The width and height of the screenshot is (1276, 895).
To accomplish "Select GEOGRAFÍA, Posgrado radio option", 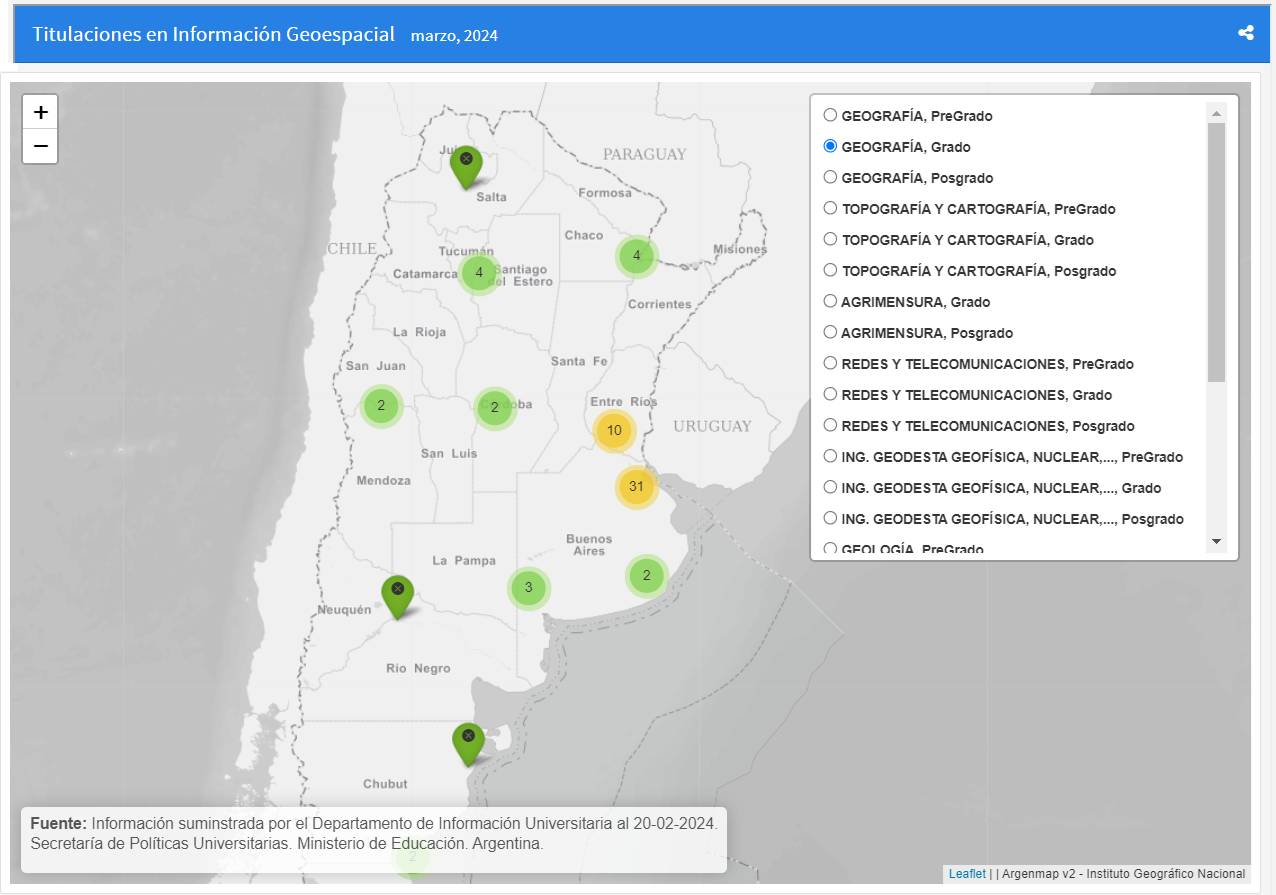I will pyautogui.click(x=830, y=177).
